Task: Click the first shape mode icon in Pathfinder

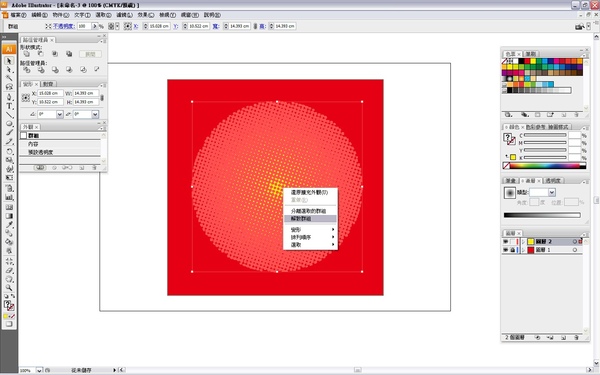Action: (x=26, y=54)
